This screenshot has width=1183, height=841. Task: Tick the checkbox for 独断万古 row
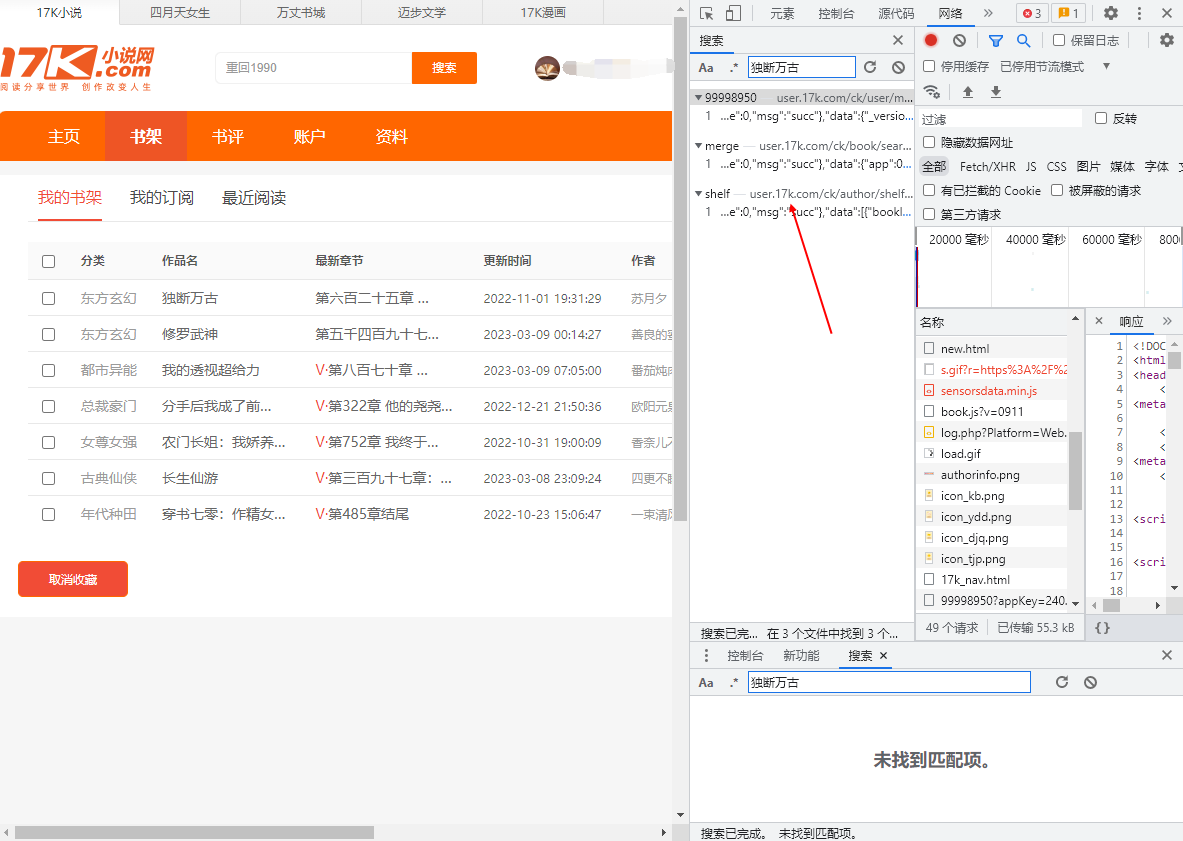pos(48,299)
